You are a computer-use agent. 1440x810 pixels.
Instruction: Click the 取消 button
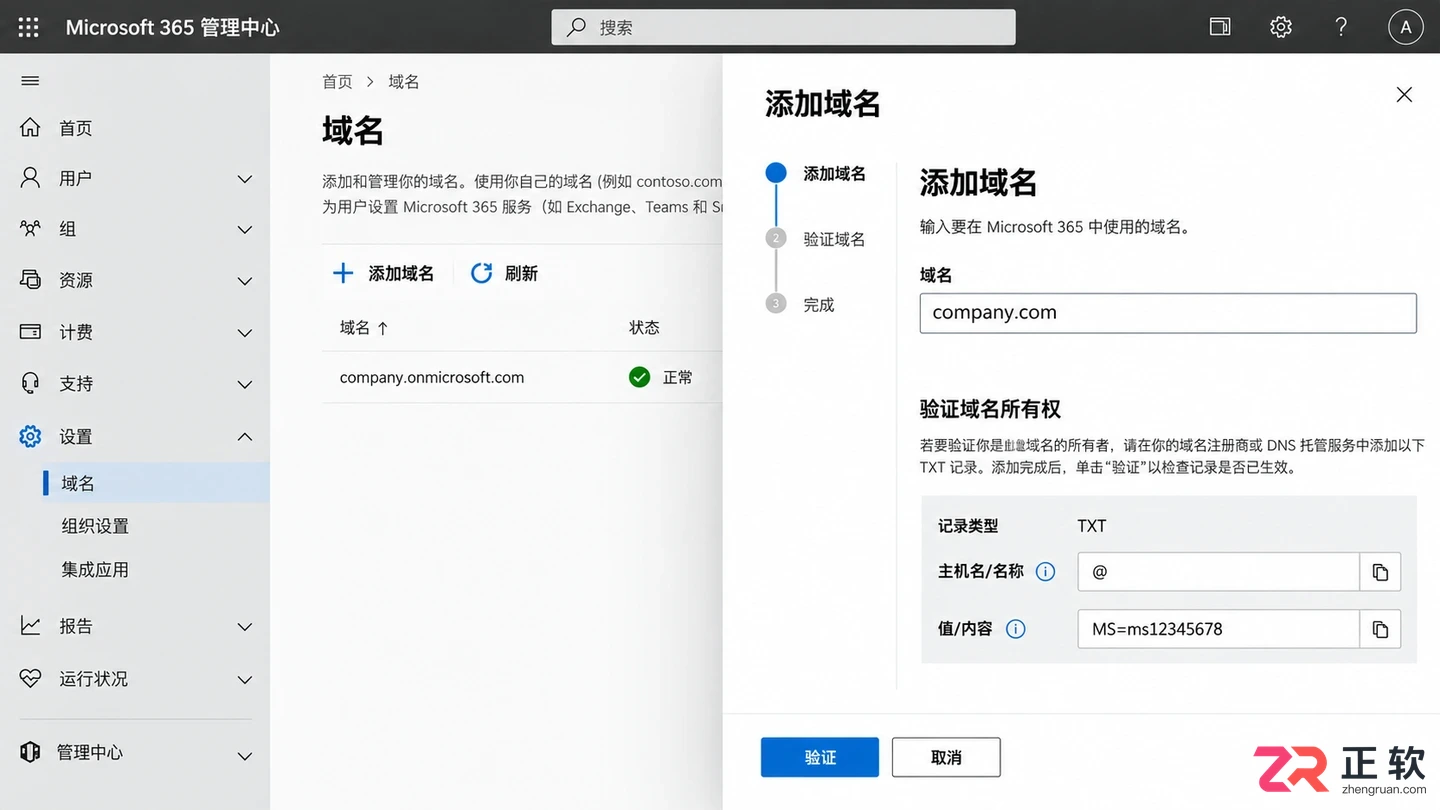(x=946, y=757)
